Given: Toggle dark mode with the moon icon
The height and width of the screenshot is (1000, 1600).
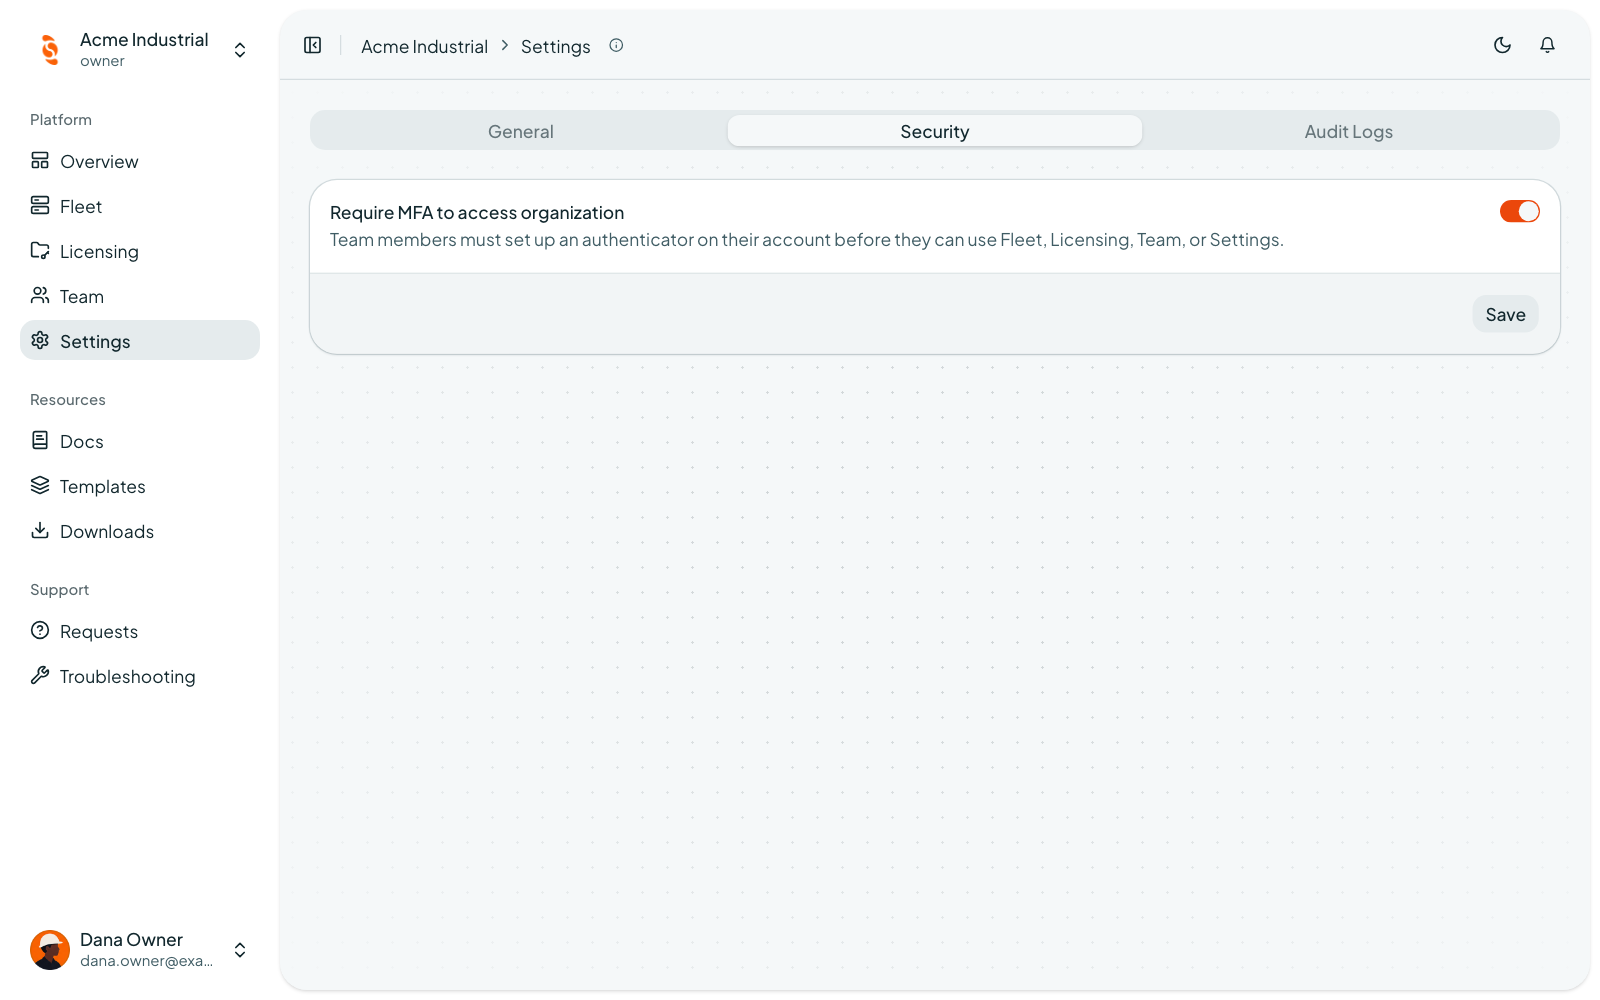Looking at the screenshot, I should pyautogui.click(x=1502, y=45).
